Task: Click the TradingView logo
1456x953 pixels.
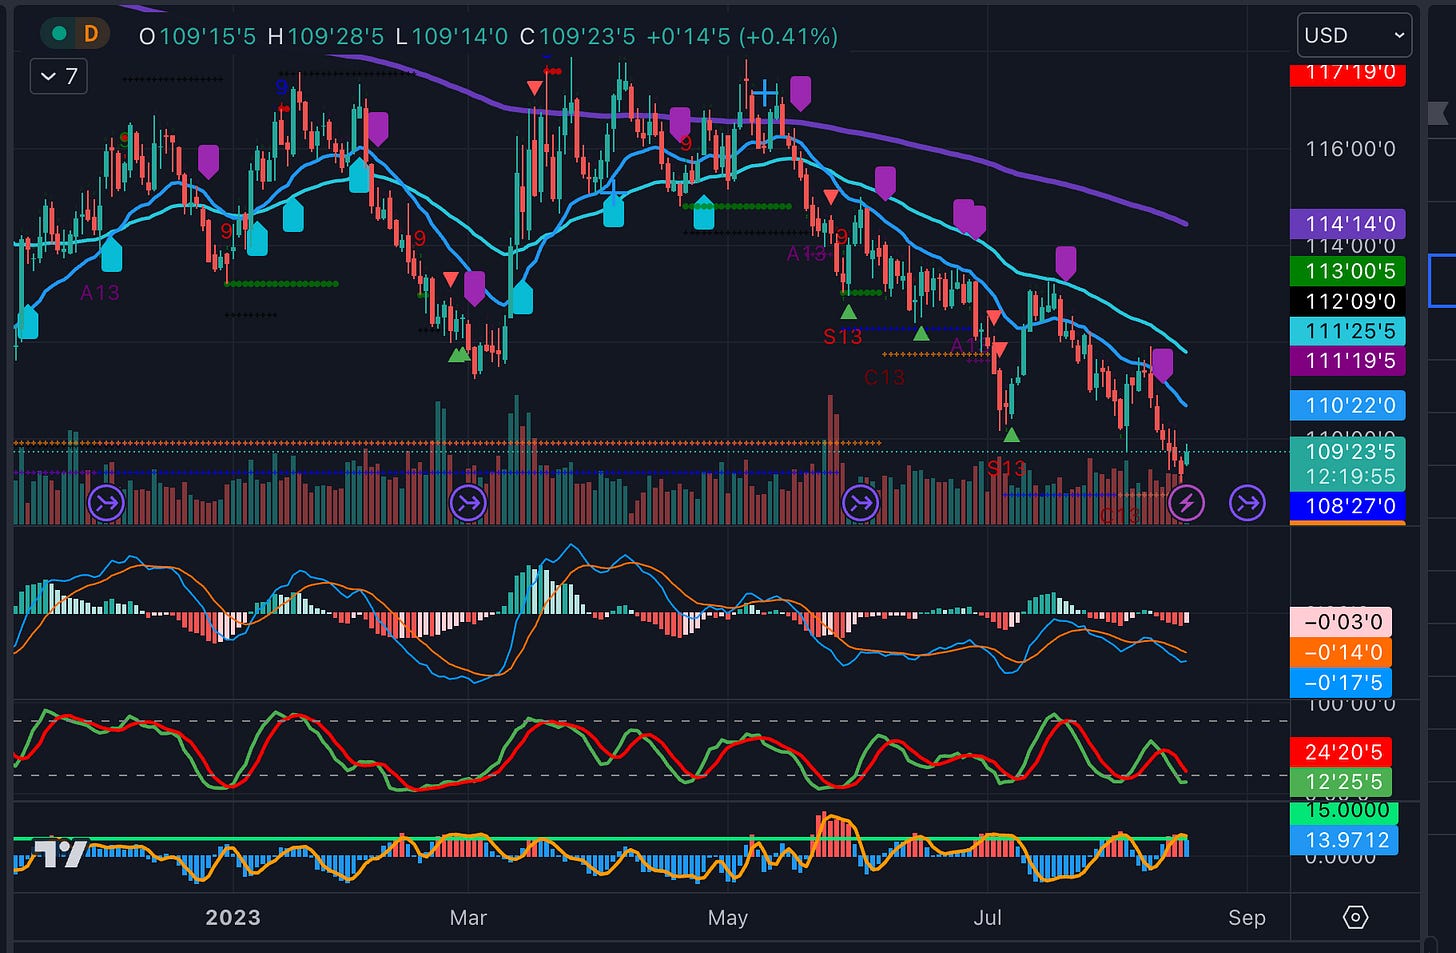Action: [x=60, y=853]
